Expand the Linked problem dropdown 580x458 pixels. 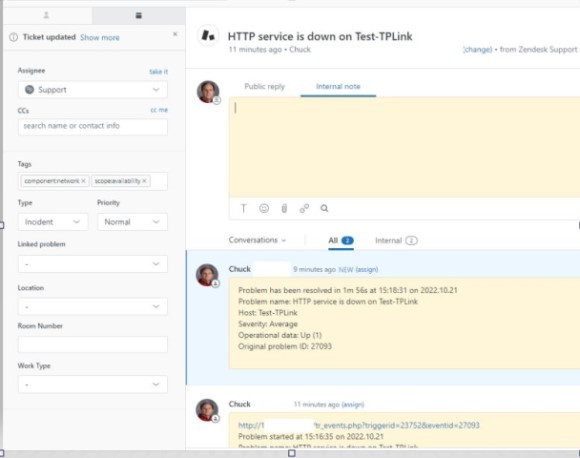tap(92, 264)
